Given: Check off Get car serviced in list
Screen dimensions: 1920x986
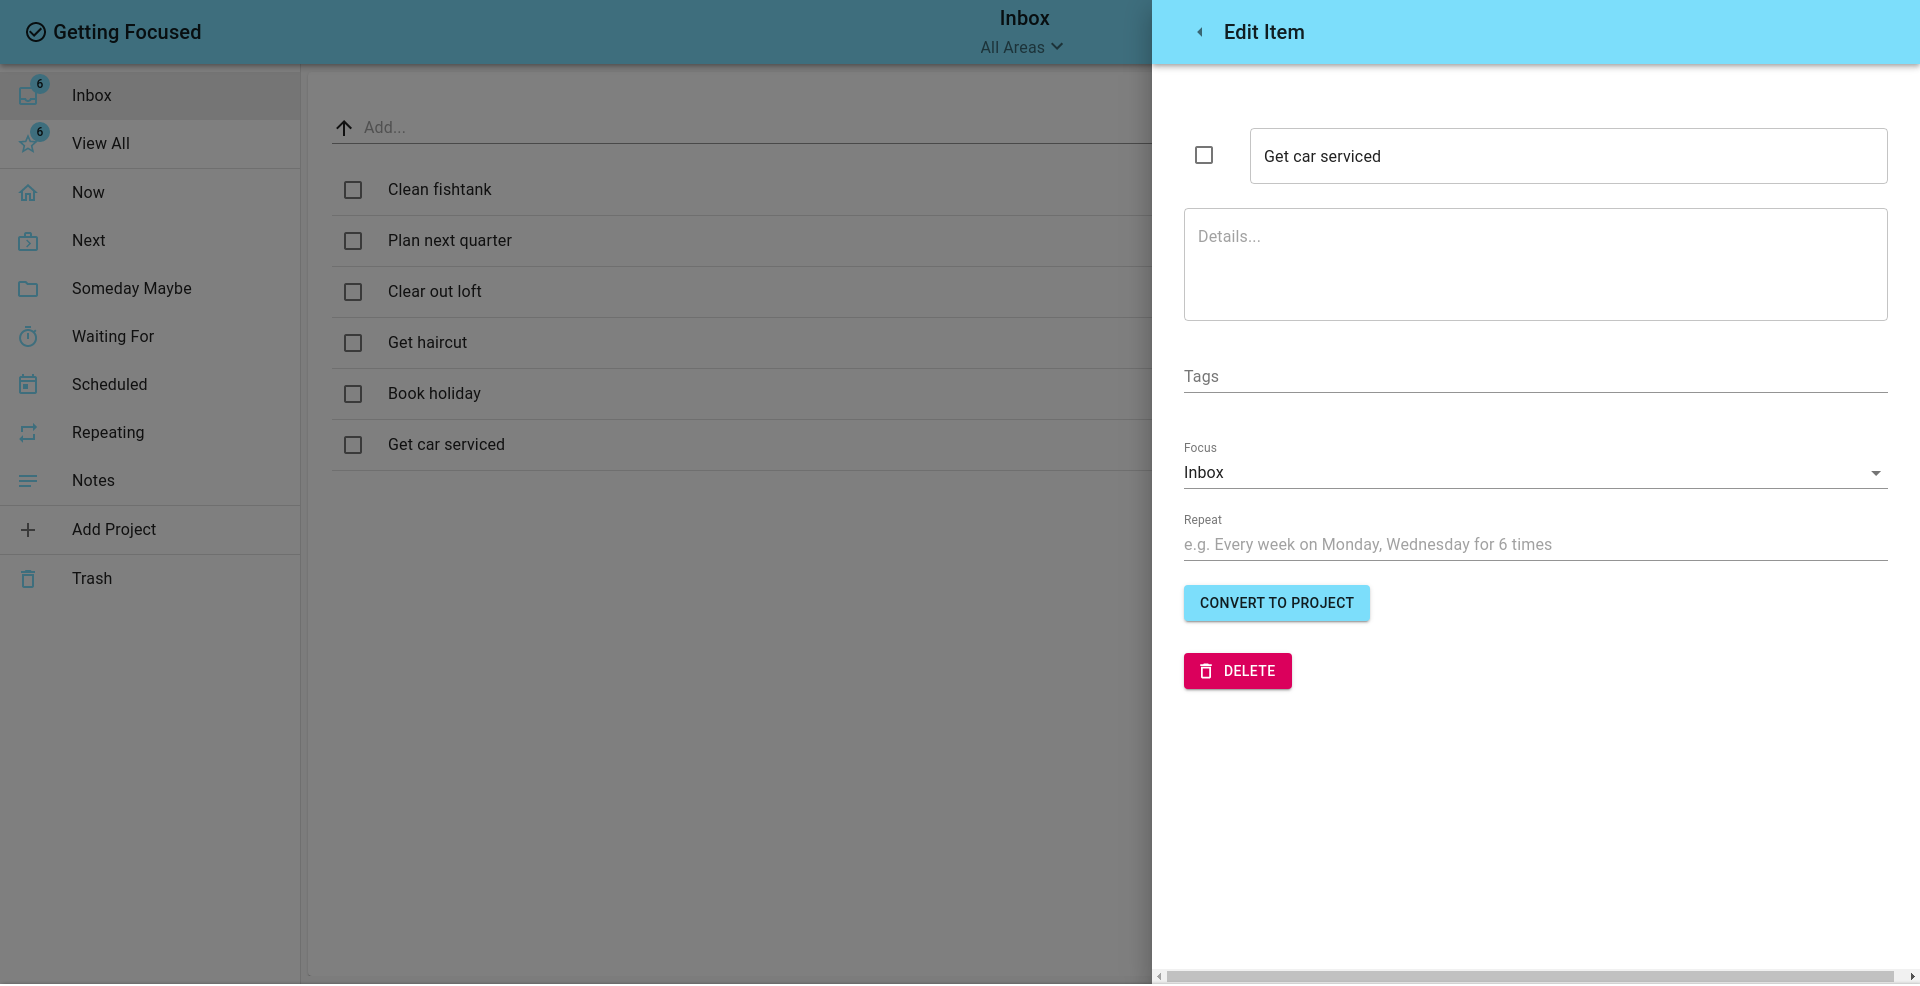Looking at the screenshot, I should pos(353,445).
